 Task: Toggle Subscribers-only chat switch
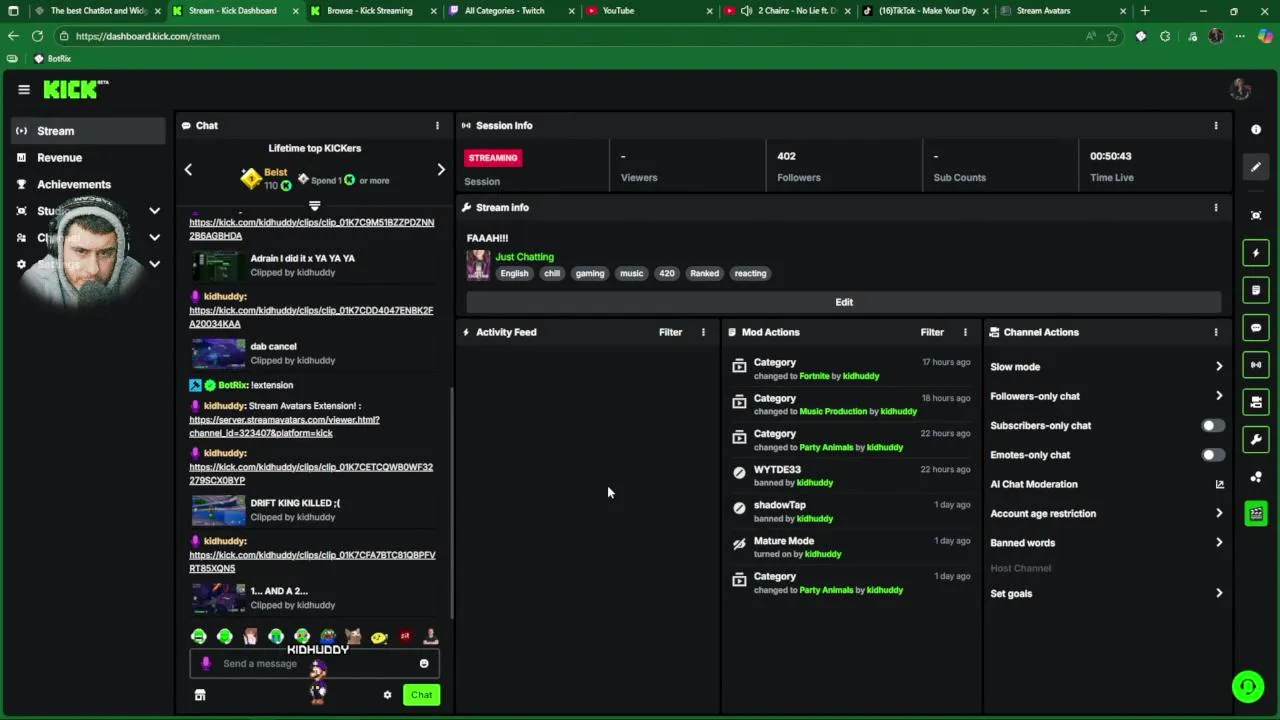pyautogui.click(x=1212, y=426)
